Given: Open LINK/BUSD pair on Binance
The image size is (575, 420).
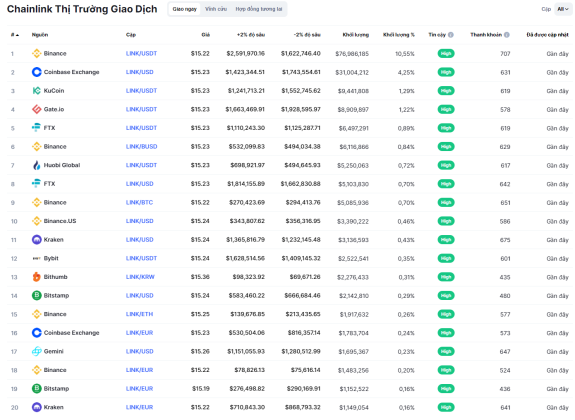Looking at the screenshot, I should (141, 146).
